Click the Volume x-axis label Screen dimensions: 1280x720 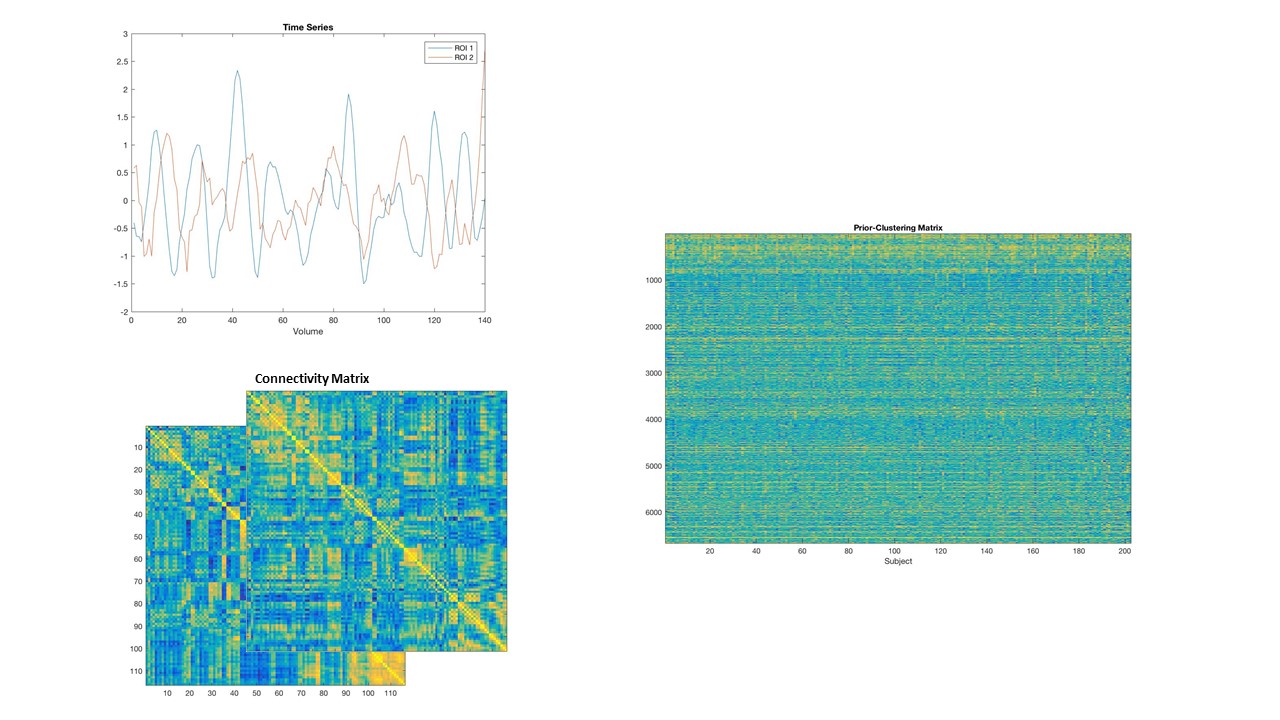tap(308, 331)
